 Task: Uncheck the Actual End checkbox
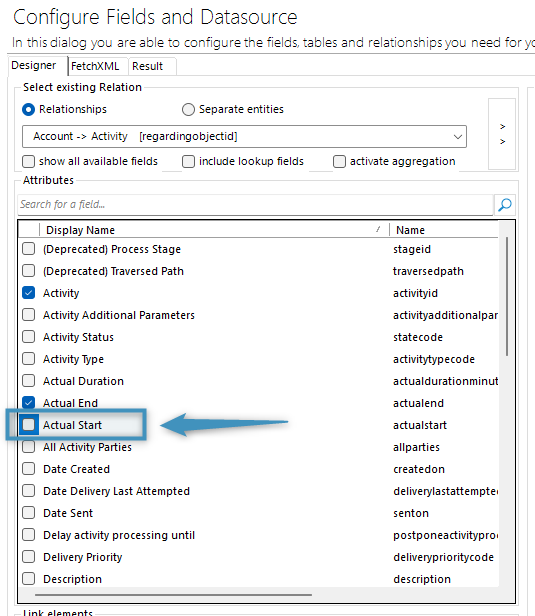pos(28,402)
